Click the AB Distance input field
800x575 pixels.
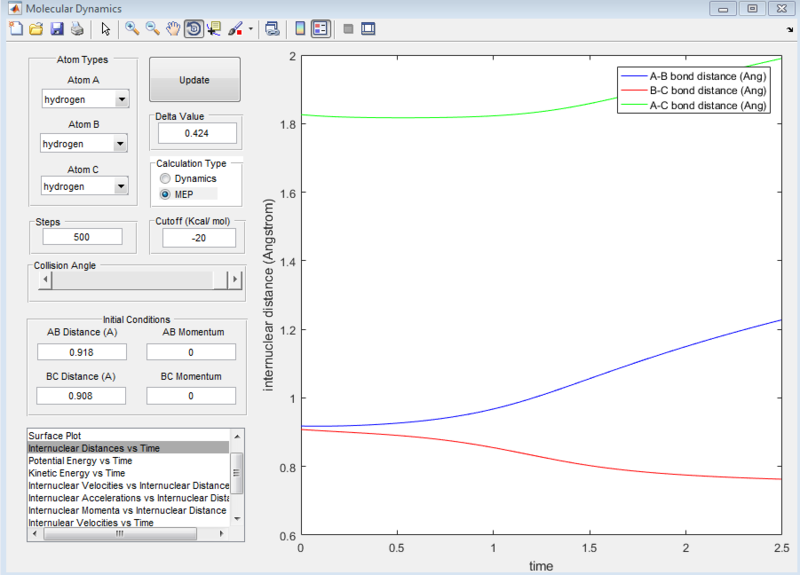pyautogui.click(x=82, y=352)
